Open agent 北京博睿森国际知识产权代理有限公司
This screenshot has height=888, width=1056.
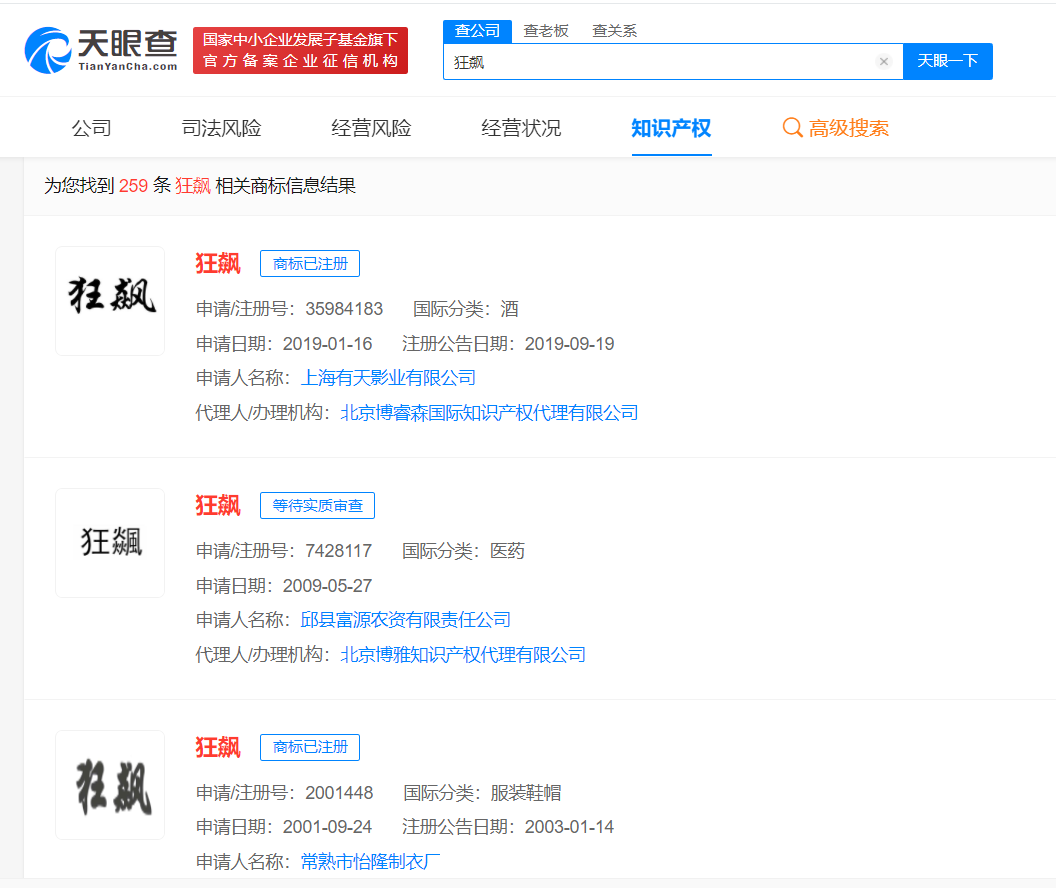point(490,413)
